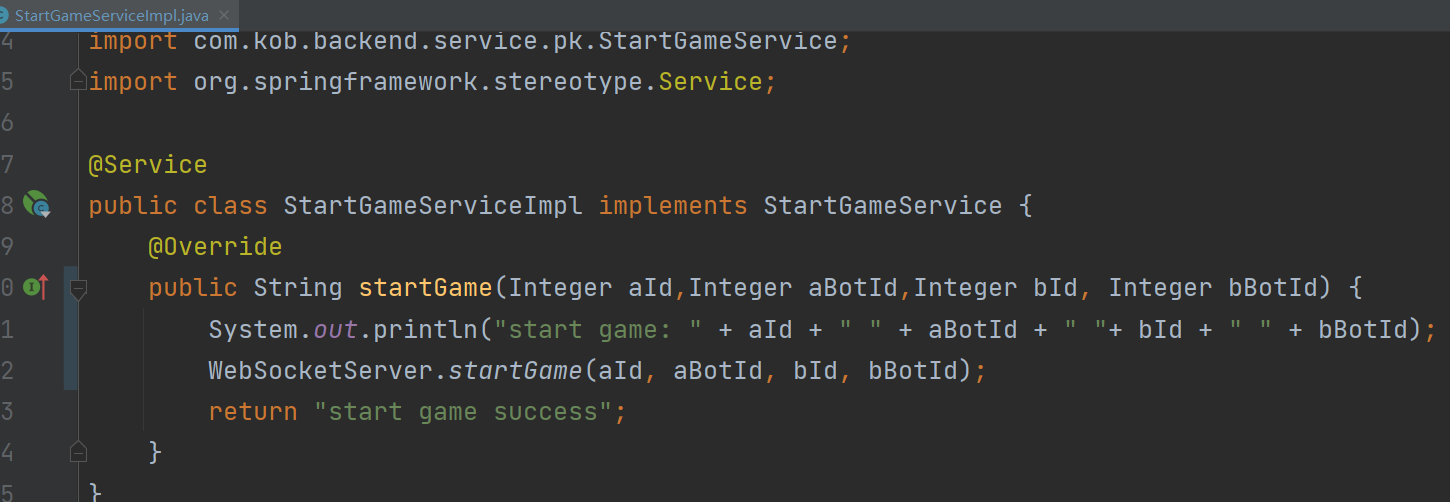Click the WebSocketServer class reference
Screen dimensions: 1450x502
click(320, 371)
